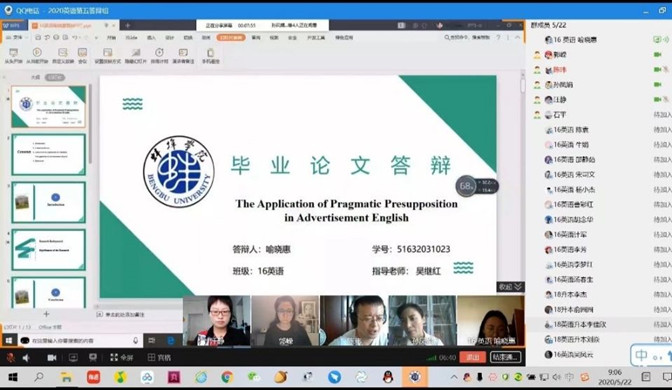Click the mobile remote control icon
This screenshot has height=390, width=672.
point(210,55)
